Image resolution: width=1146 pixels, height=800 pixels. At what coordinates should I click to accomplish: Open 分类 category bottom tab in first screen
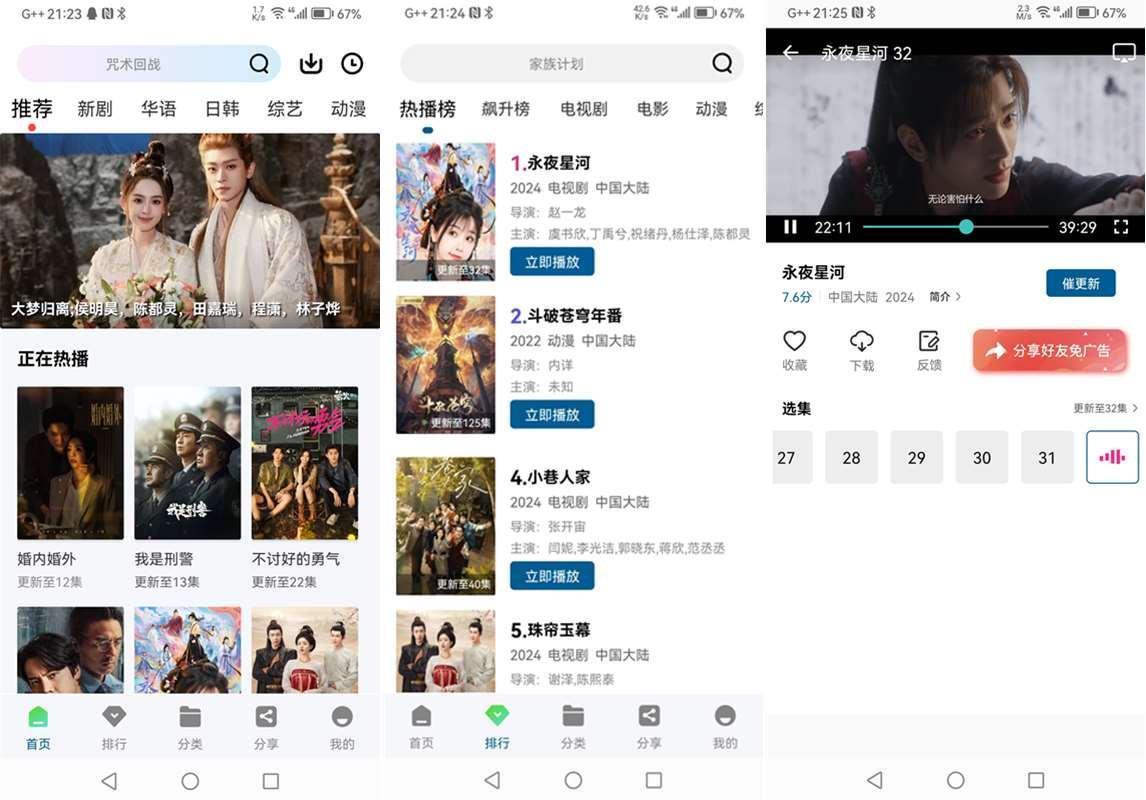(x=190, y=727)
